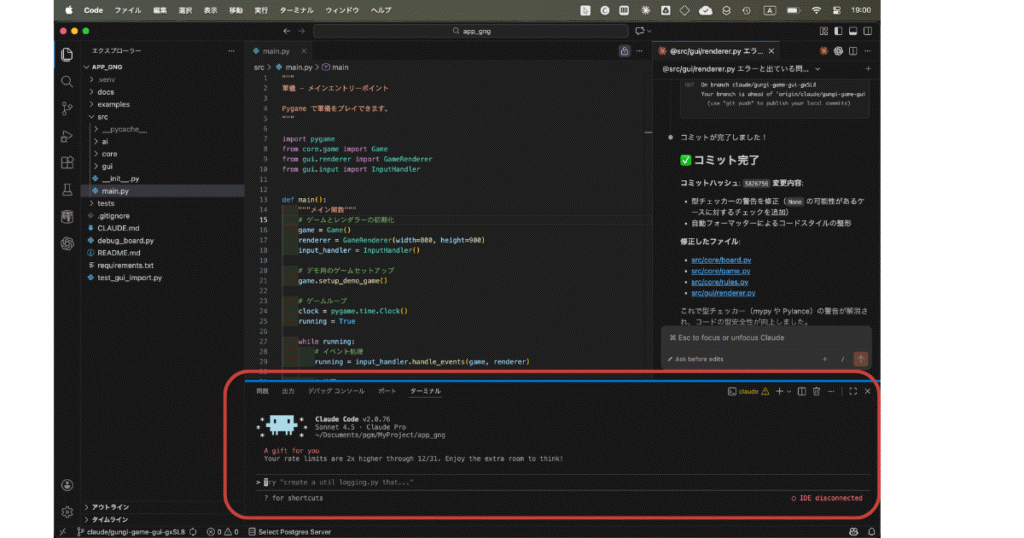Open the Search view in activity bar
Image resolution: width=1024 pixels, height=538 pixels.
(67, 81)
